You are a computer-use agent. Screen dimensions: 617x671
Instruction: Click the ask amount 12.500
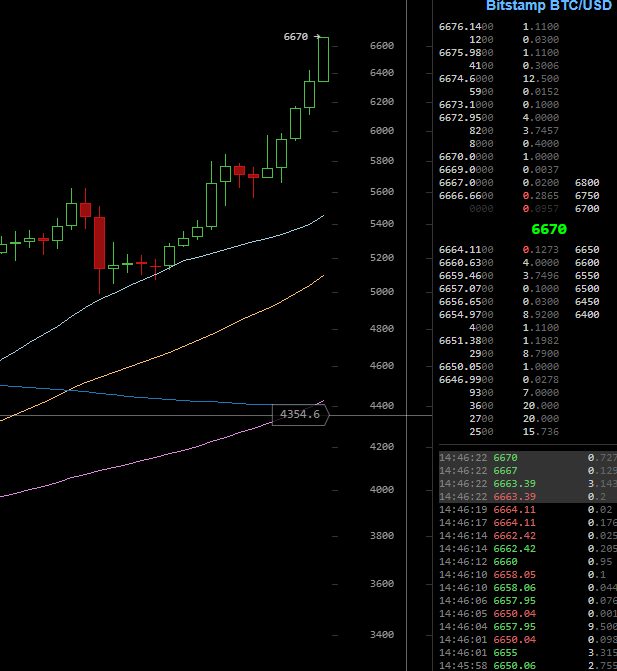541,79
